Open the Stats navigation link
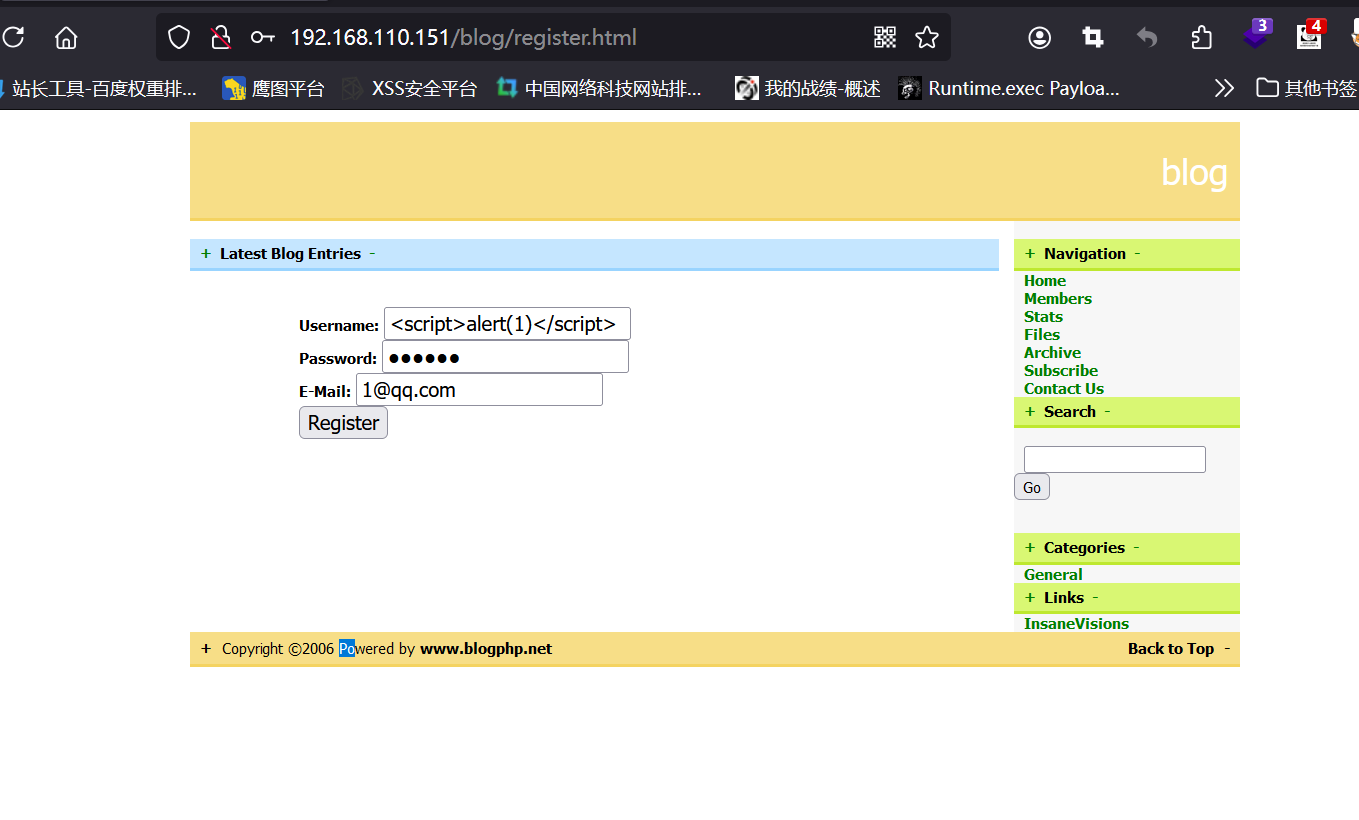Screen dimensions: 1359x820 [x=1043, y=317]
